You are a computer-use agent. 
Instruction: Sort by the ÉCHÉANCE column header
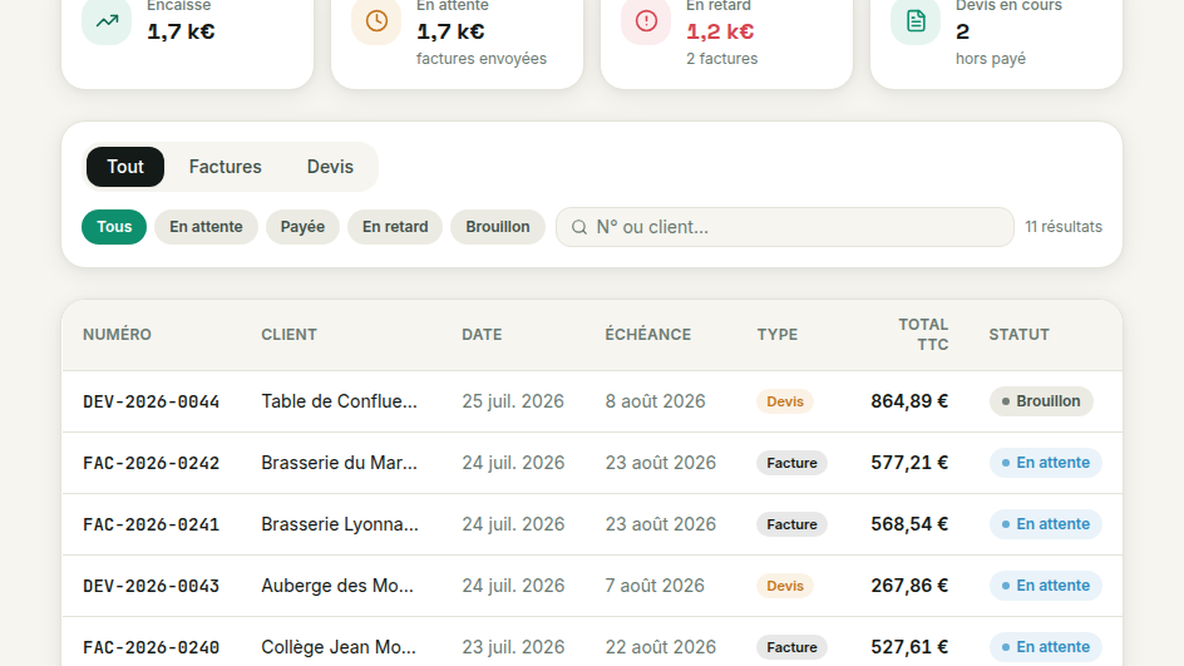tap(648, 335)
